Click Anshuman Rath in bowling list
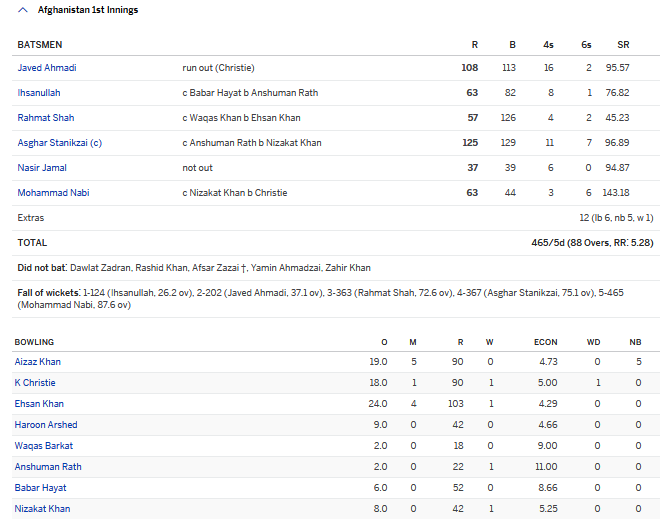Image resolution: width=665 pixels, height=528 pixels. pyautogui.click(x=48, y=467)
